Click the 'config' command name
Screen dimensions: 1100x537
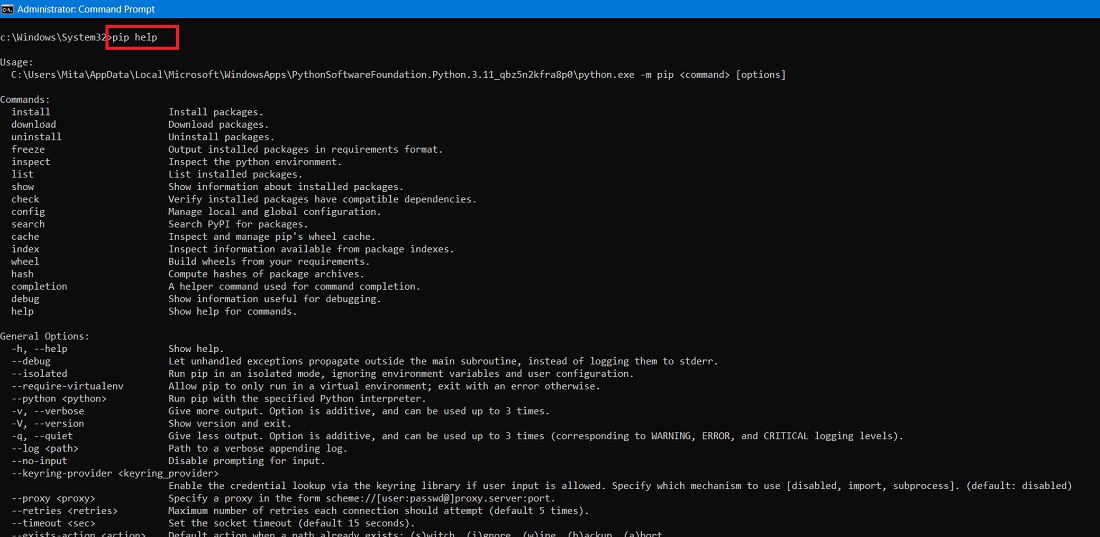pos(28,211)
